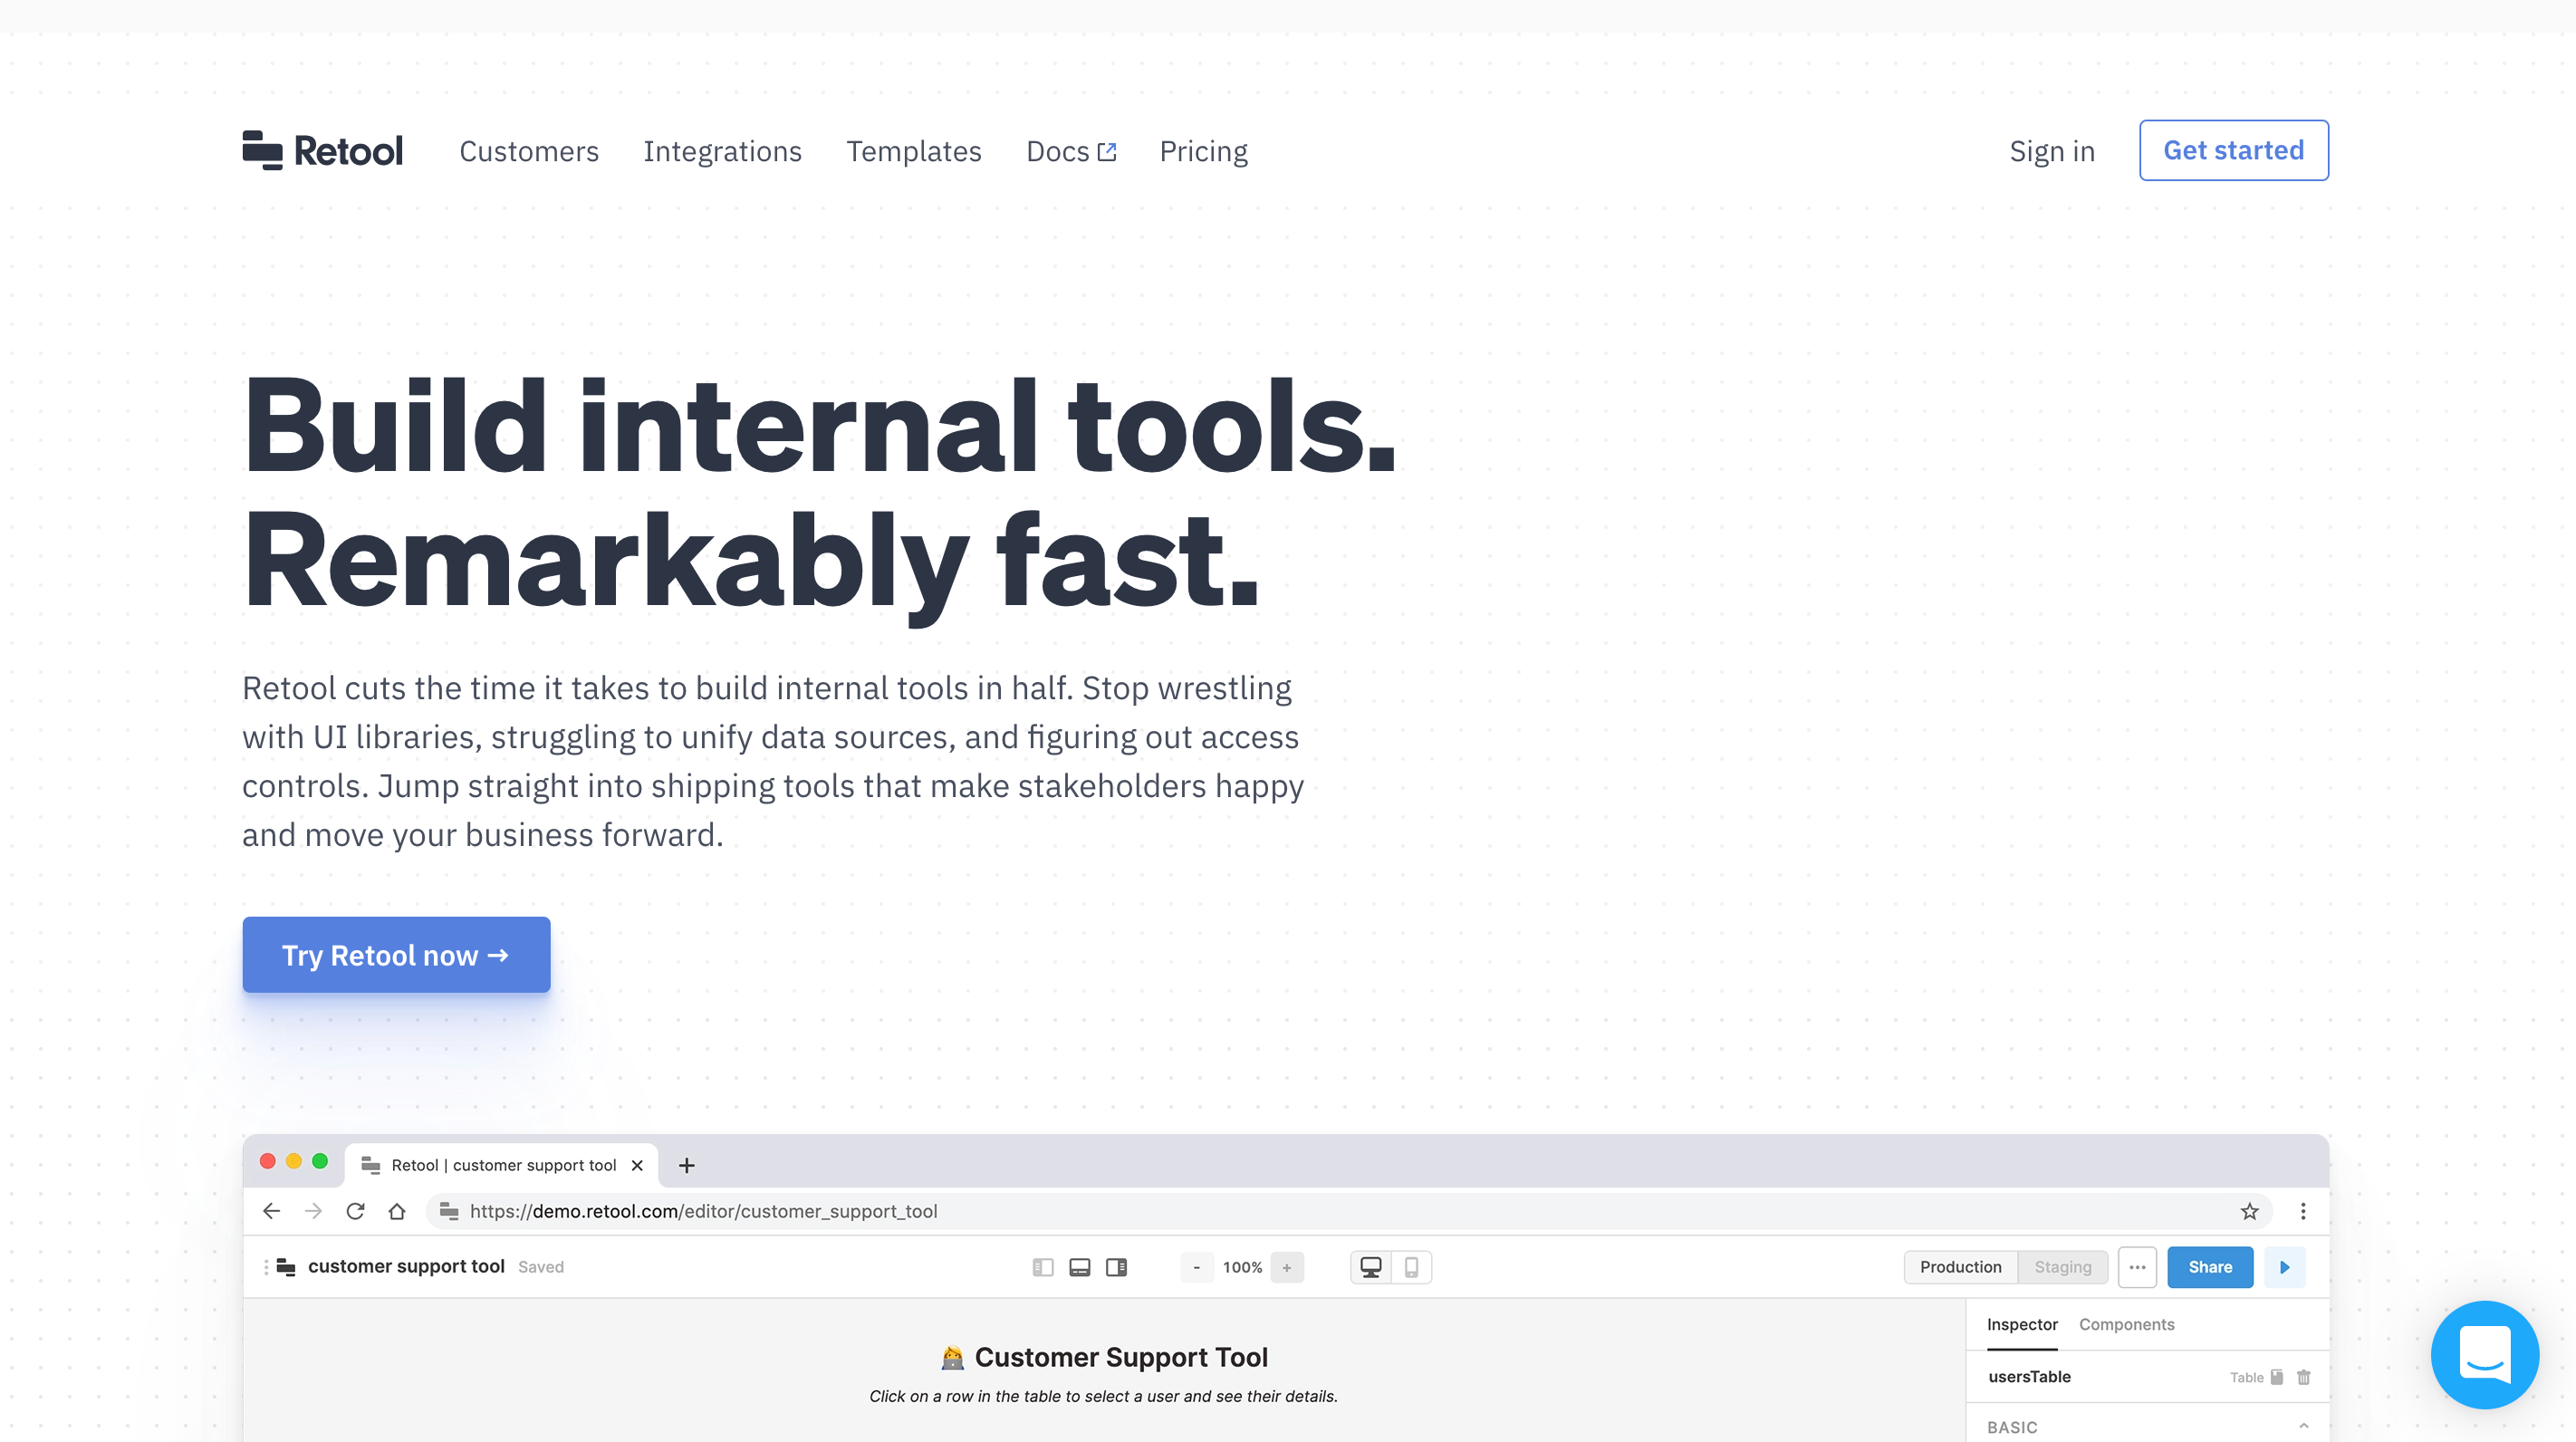This screenshot has height=1442, width=2576.
Task: Click the home icon in the demo browser
Action: [397, 1211]
